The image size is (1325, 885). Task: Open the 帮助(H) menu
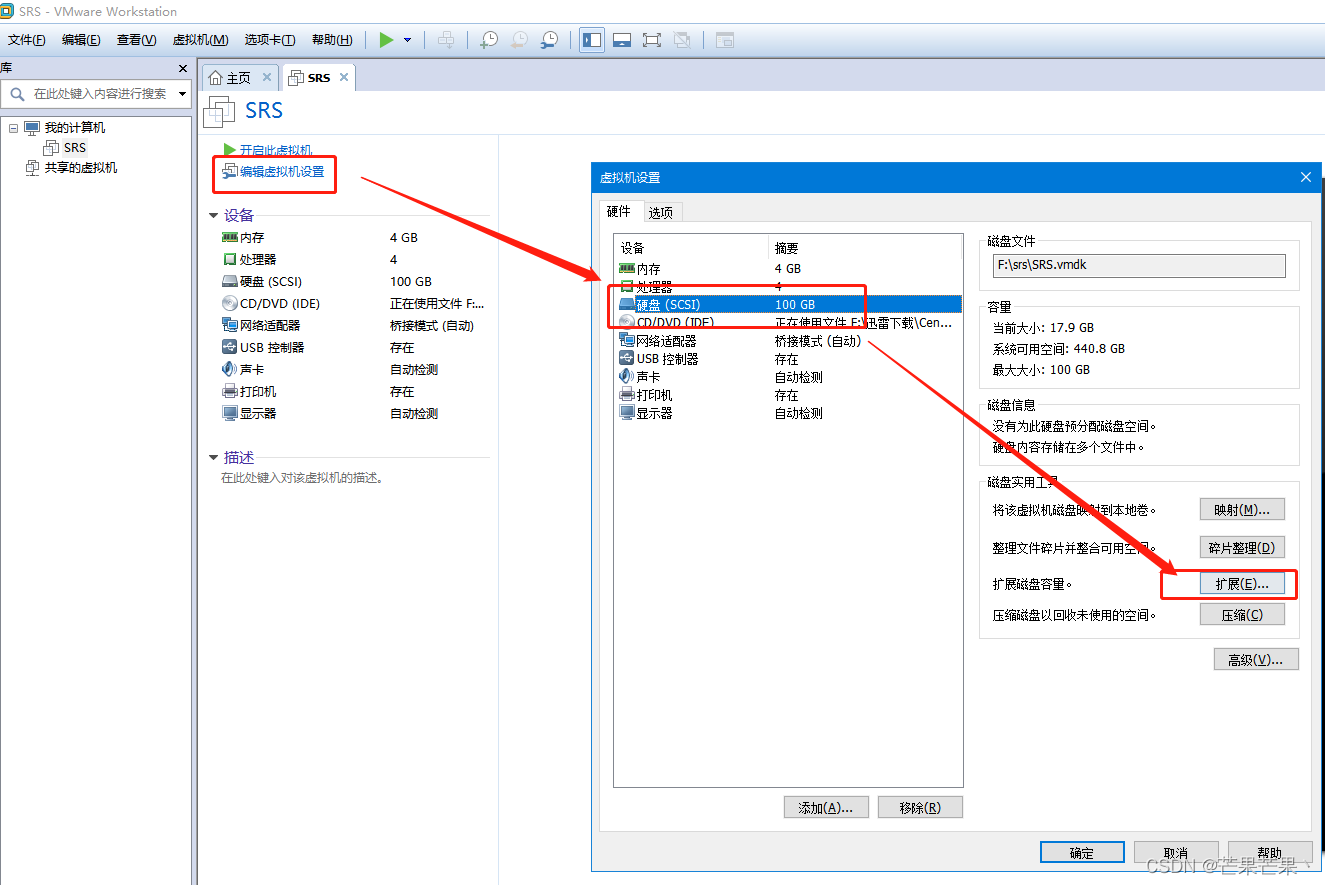(332, 40)
